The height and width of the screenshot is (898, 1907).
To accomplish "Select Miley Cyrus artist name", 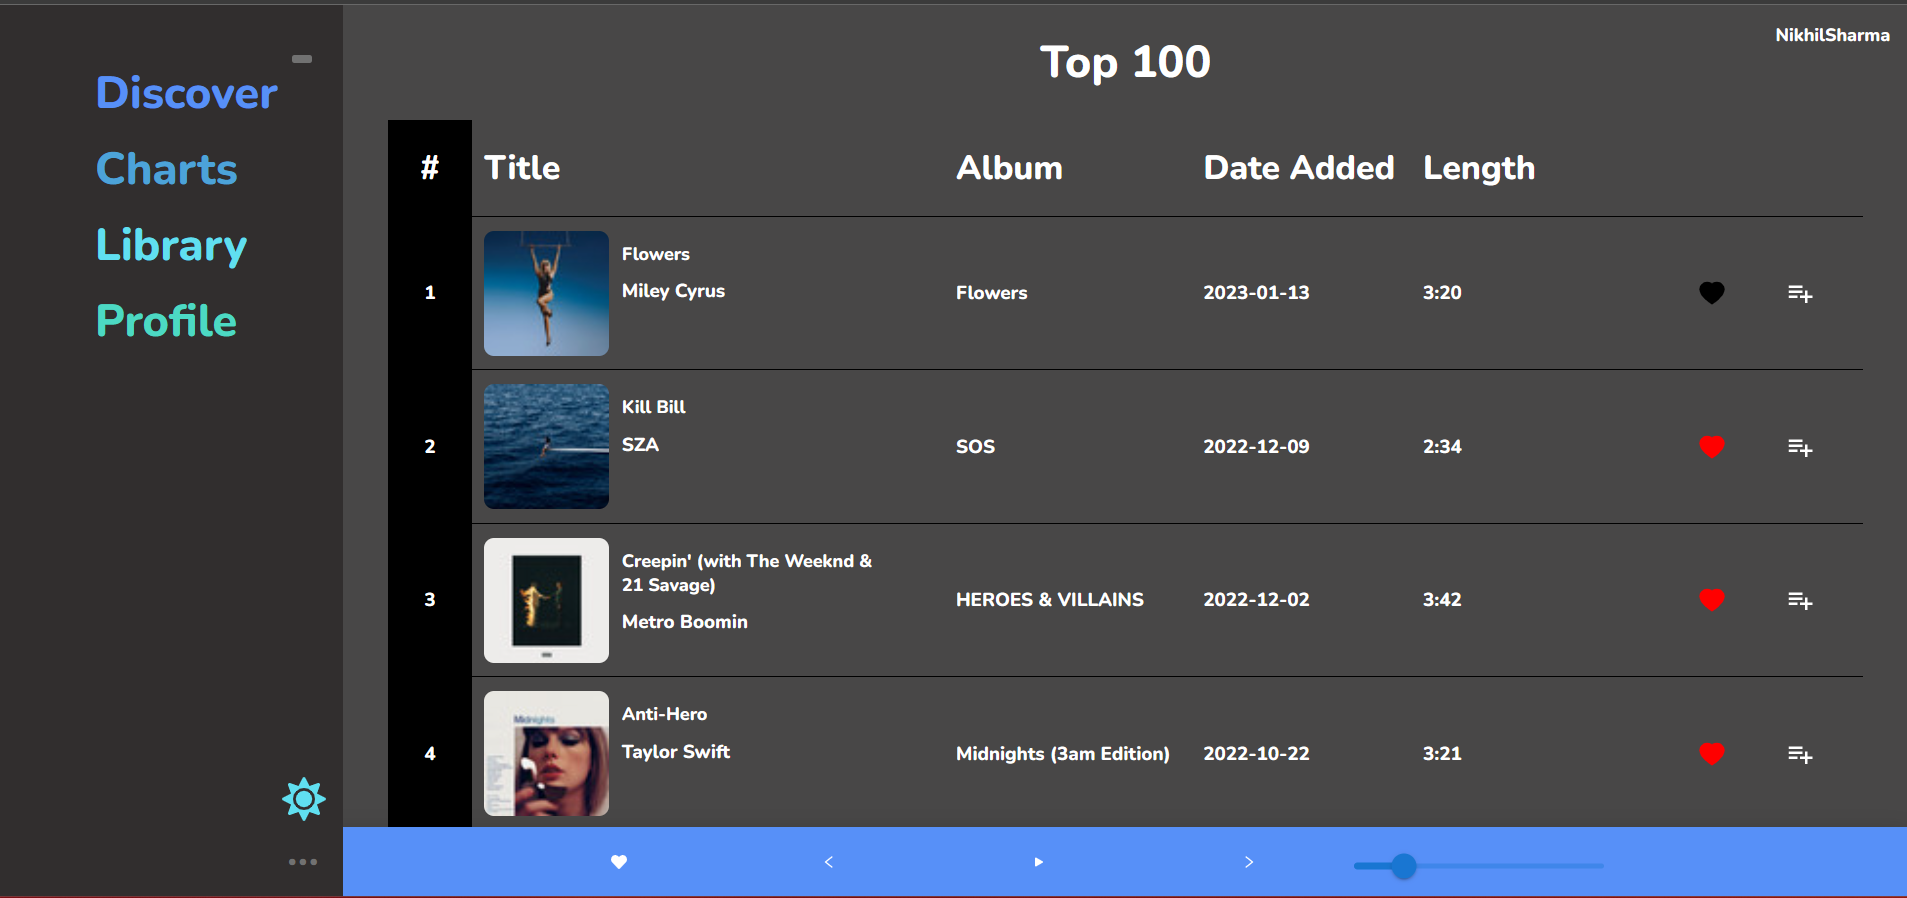I will click(673, 291).
